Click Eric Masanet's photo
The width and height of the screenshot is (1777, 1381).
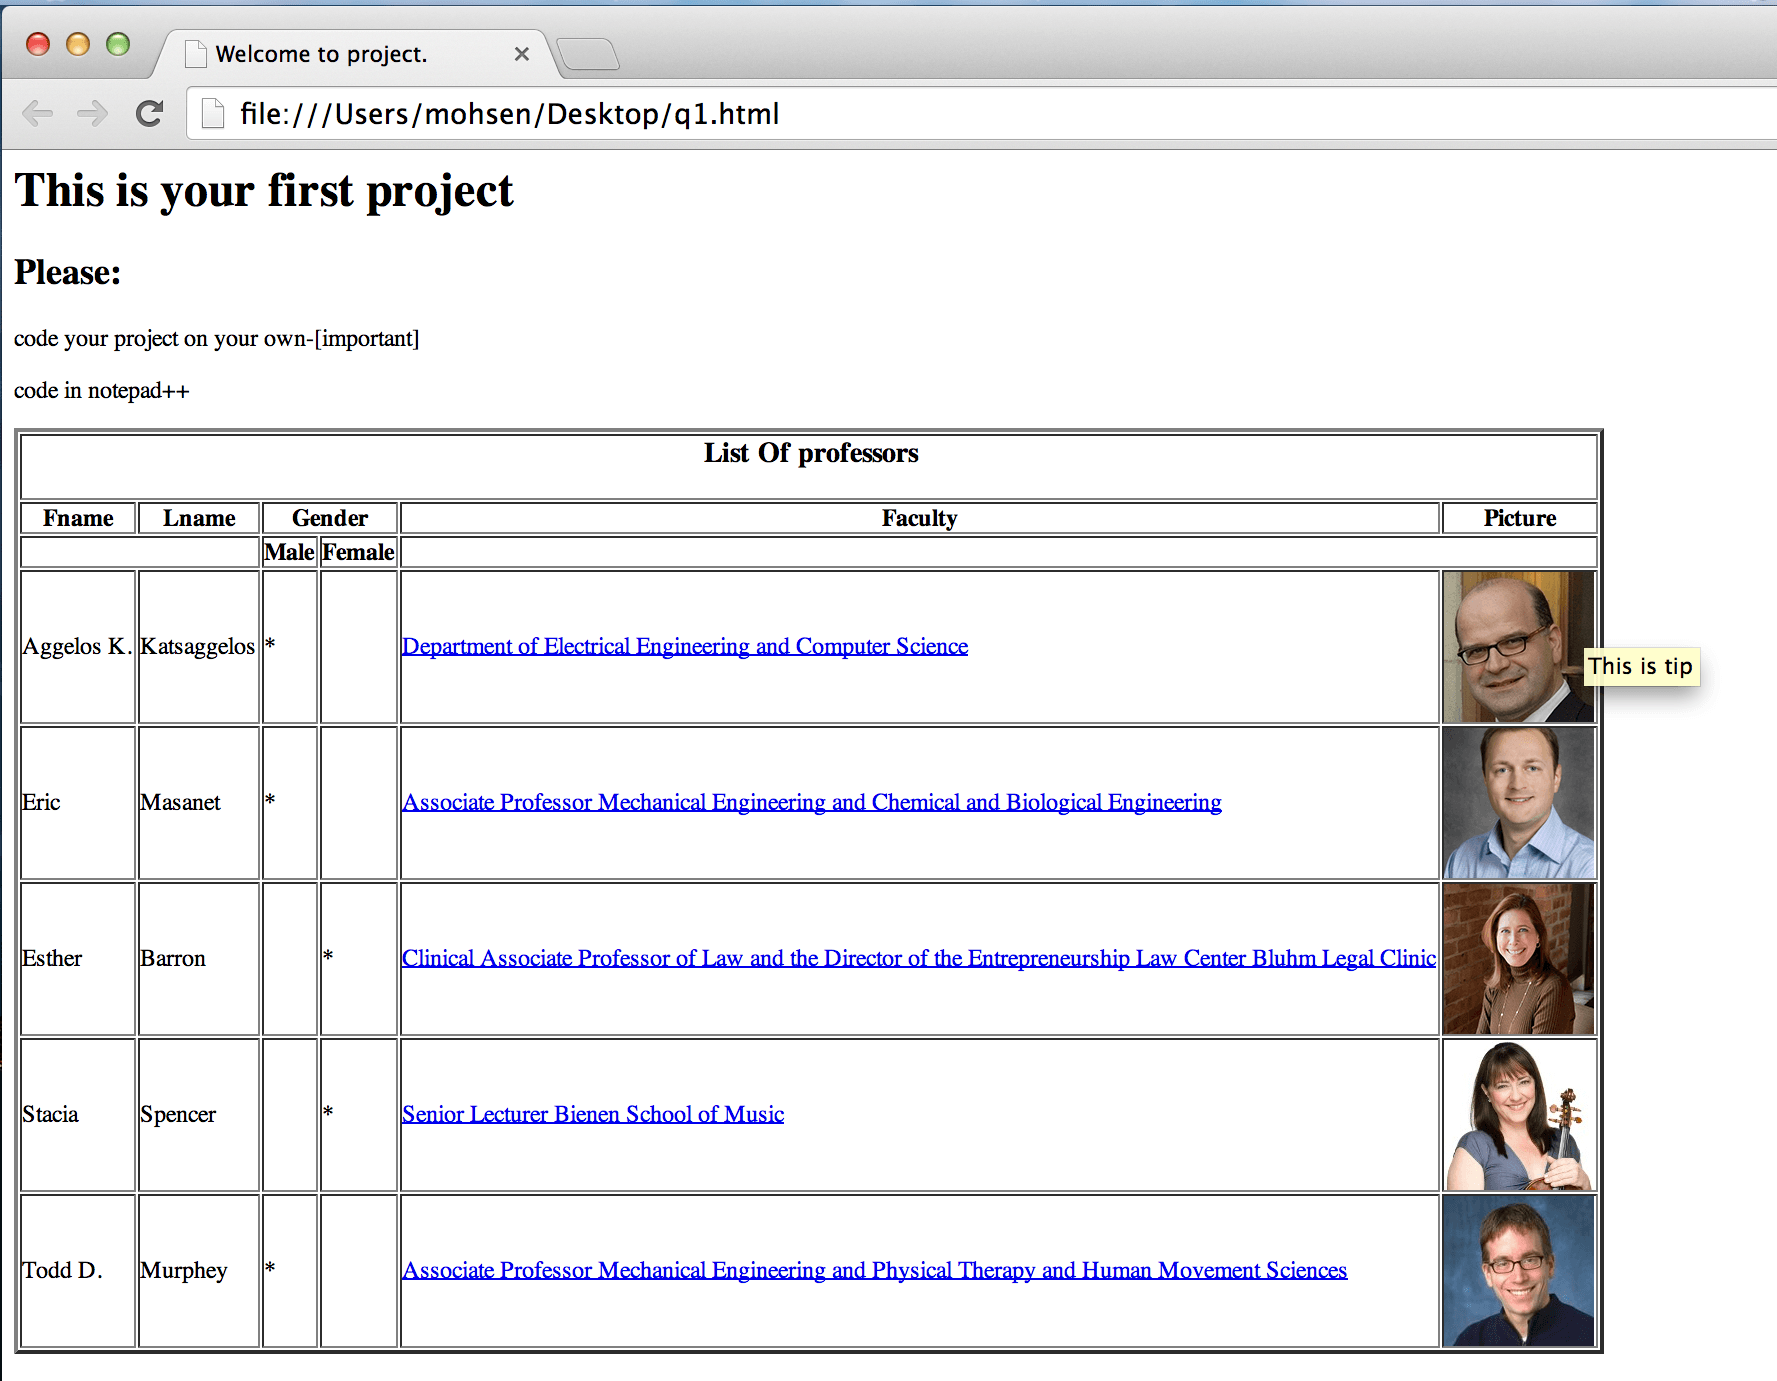coord(1518,803)
